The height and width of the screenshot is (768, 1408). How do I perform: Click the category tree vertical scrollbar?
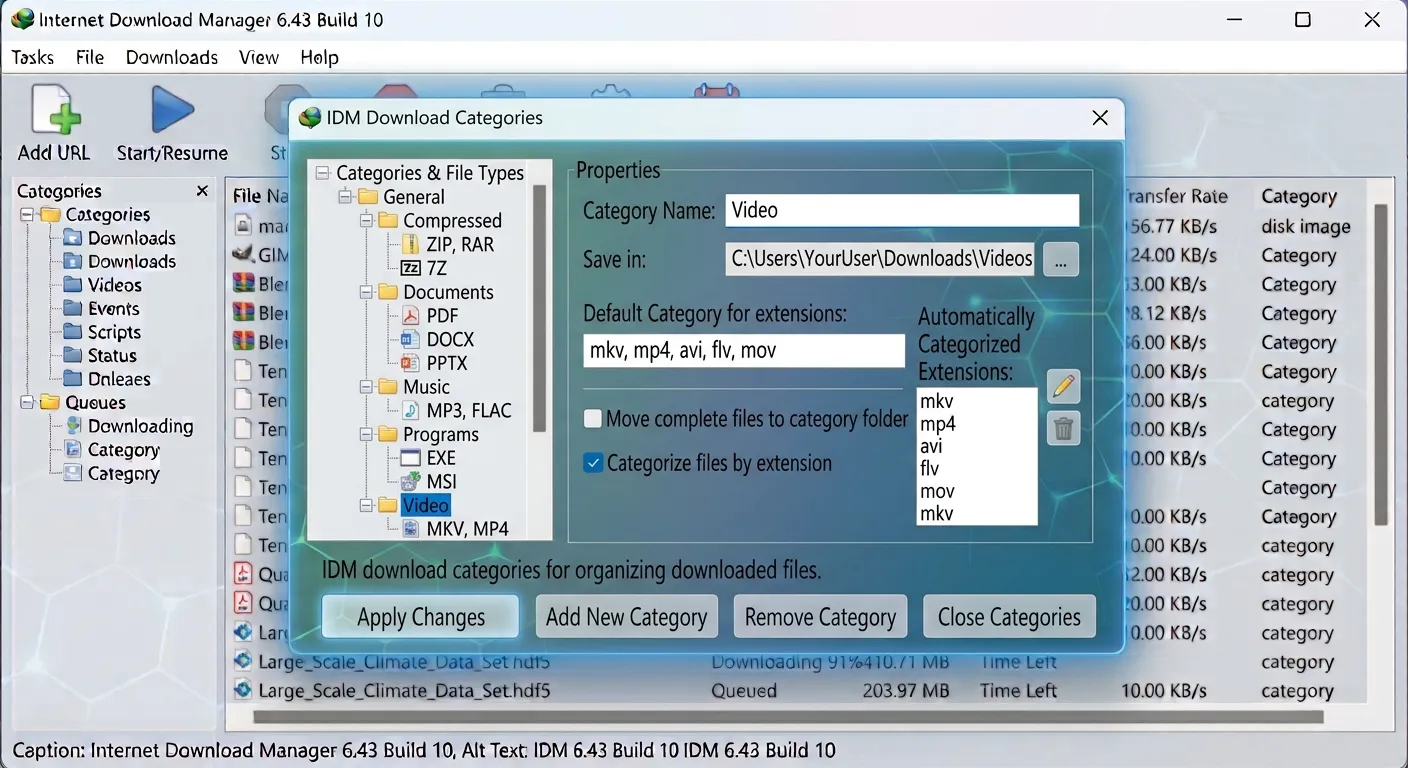pos(540,308)
